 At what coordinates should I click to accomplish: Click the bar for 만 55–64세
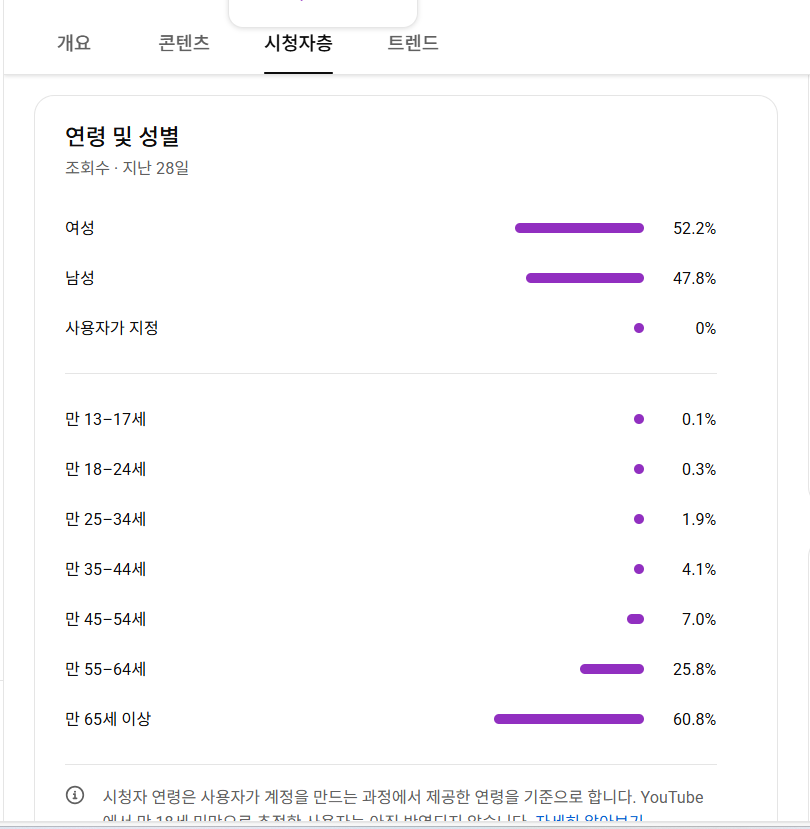point(611,669)
